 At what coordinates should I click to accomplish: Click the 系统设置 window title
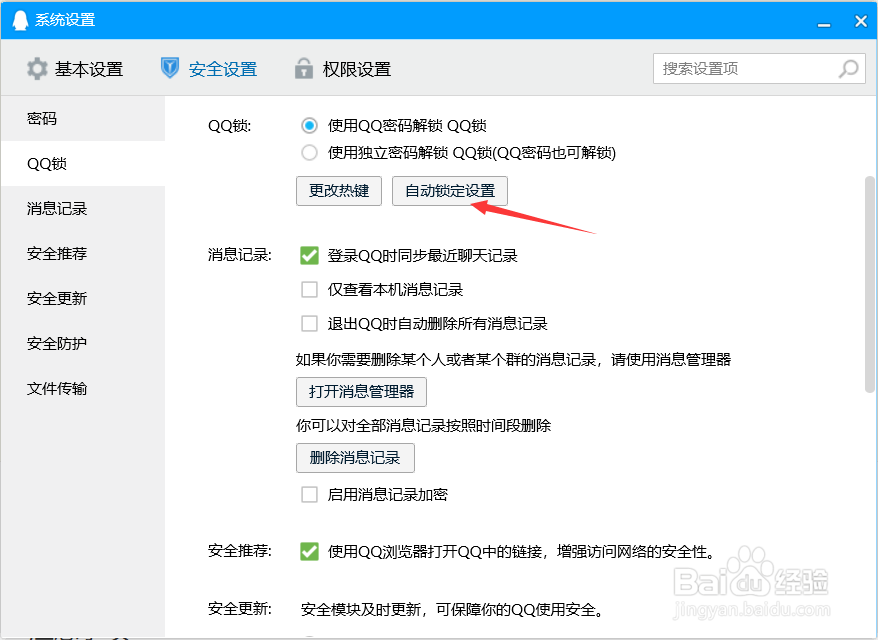point(65,20)
